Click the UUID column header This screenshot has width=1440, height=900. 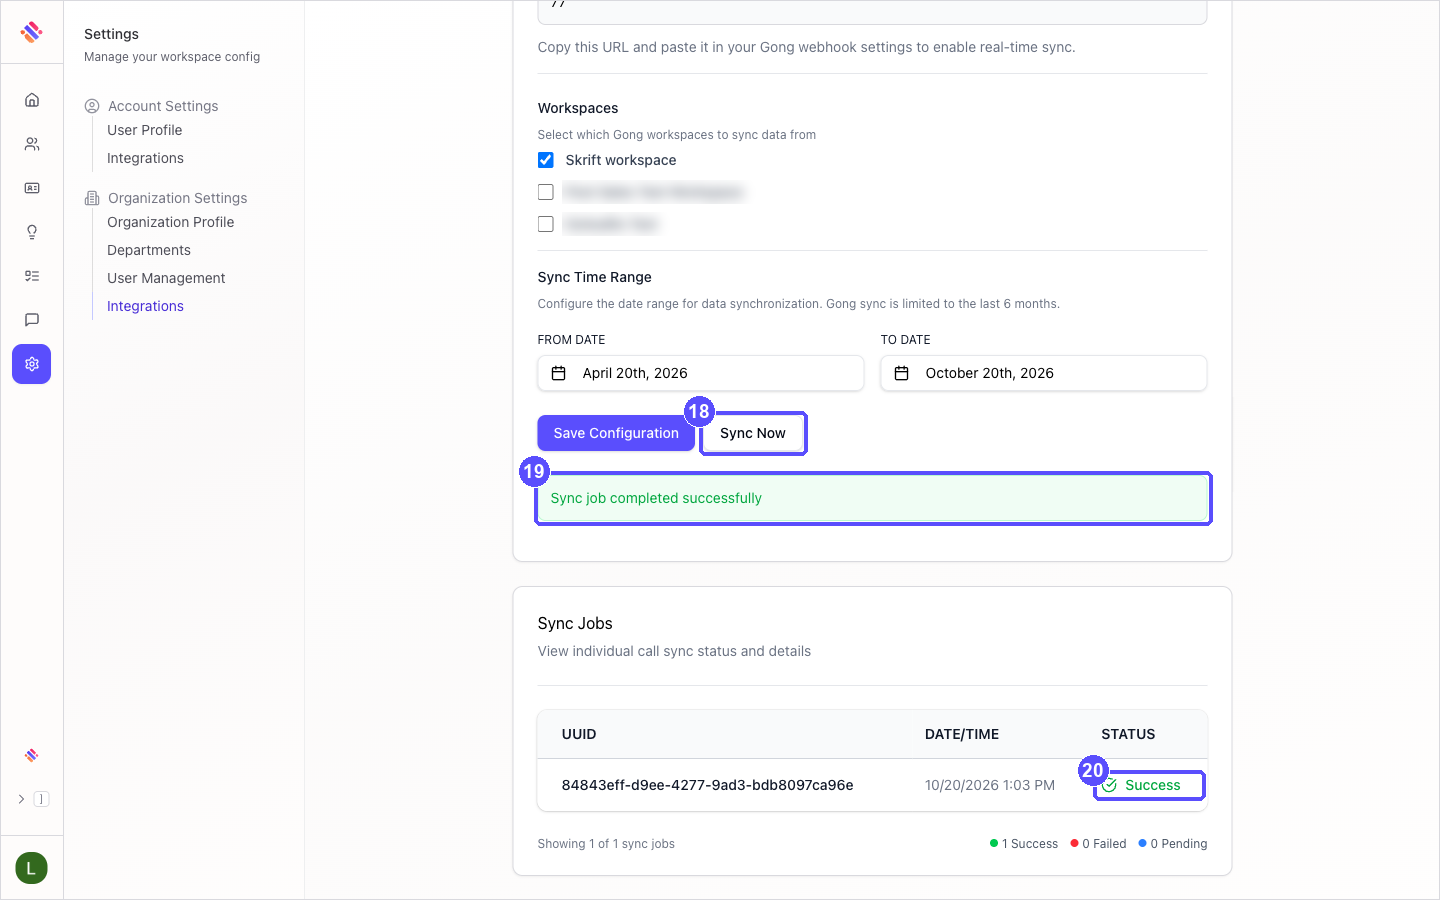tap(579, 734)
